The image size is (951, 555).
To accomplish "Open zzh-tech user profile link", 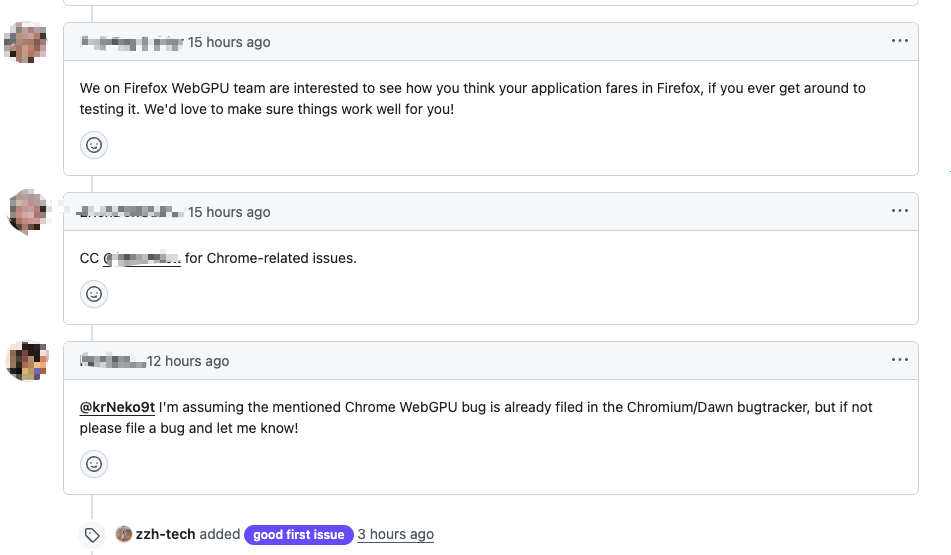I will click(x=165, y=535).
